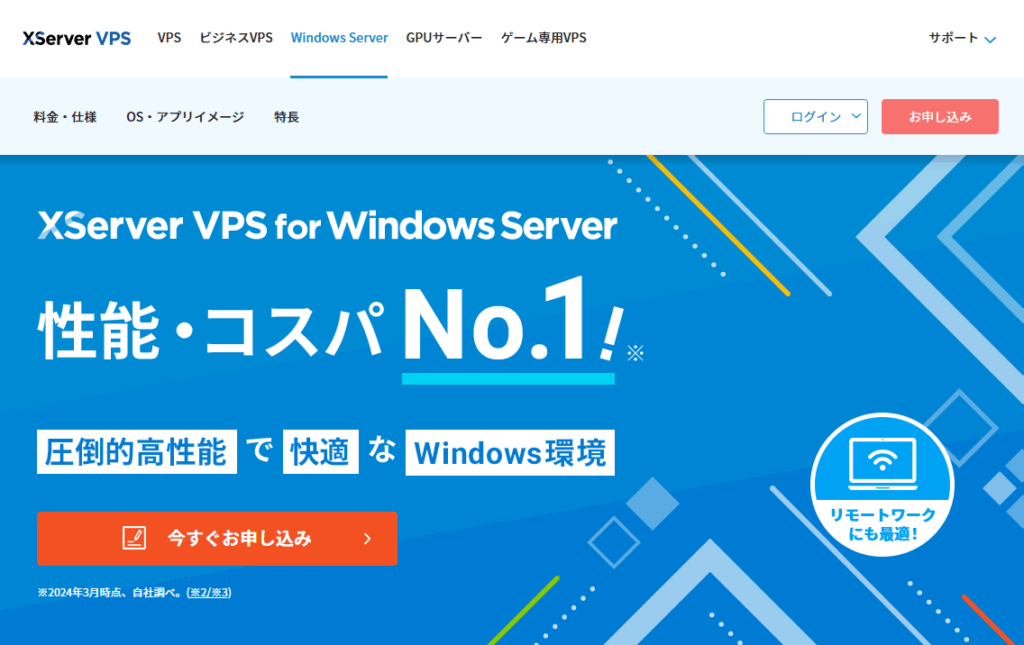Viewport: 1024px width, 645px height.
Task: Click the Windows環境 highlighted label
Action: point(509,452)
